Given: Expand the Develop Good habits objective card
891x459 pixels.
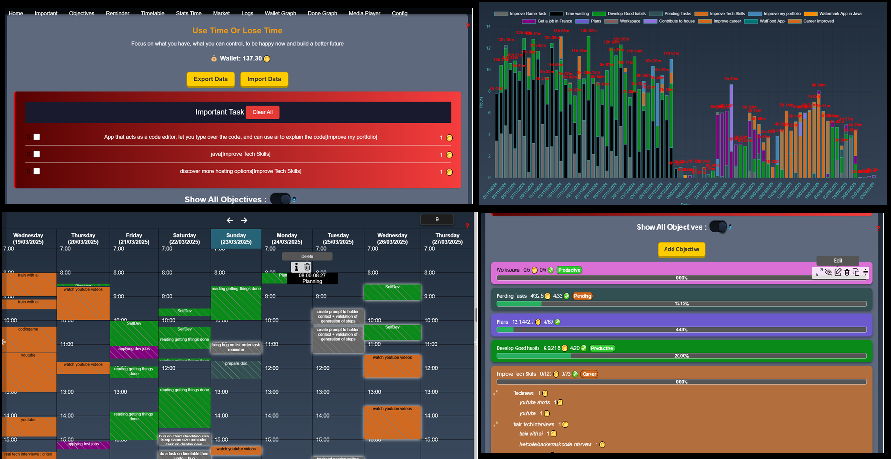Looking at the screenshot, I should (681, 351).
